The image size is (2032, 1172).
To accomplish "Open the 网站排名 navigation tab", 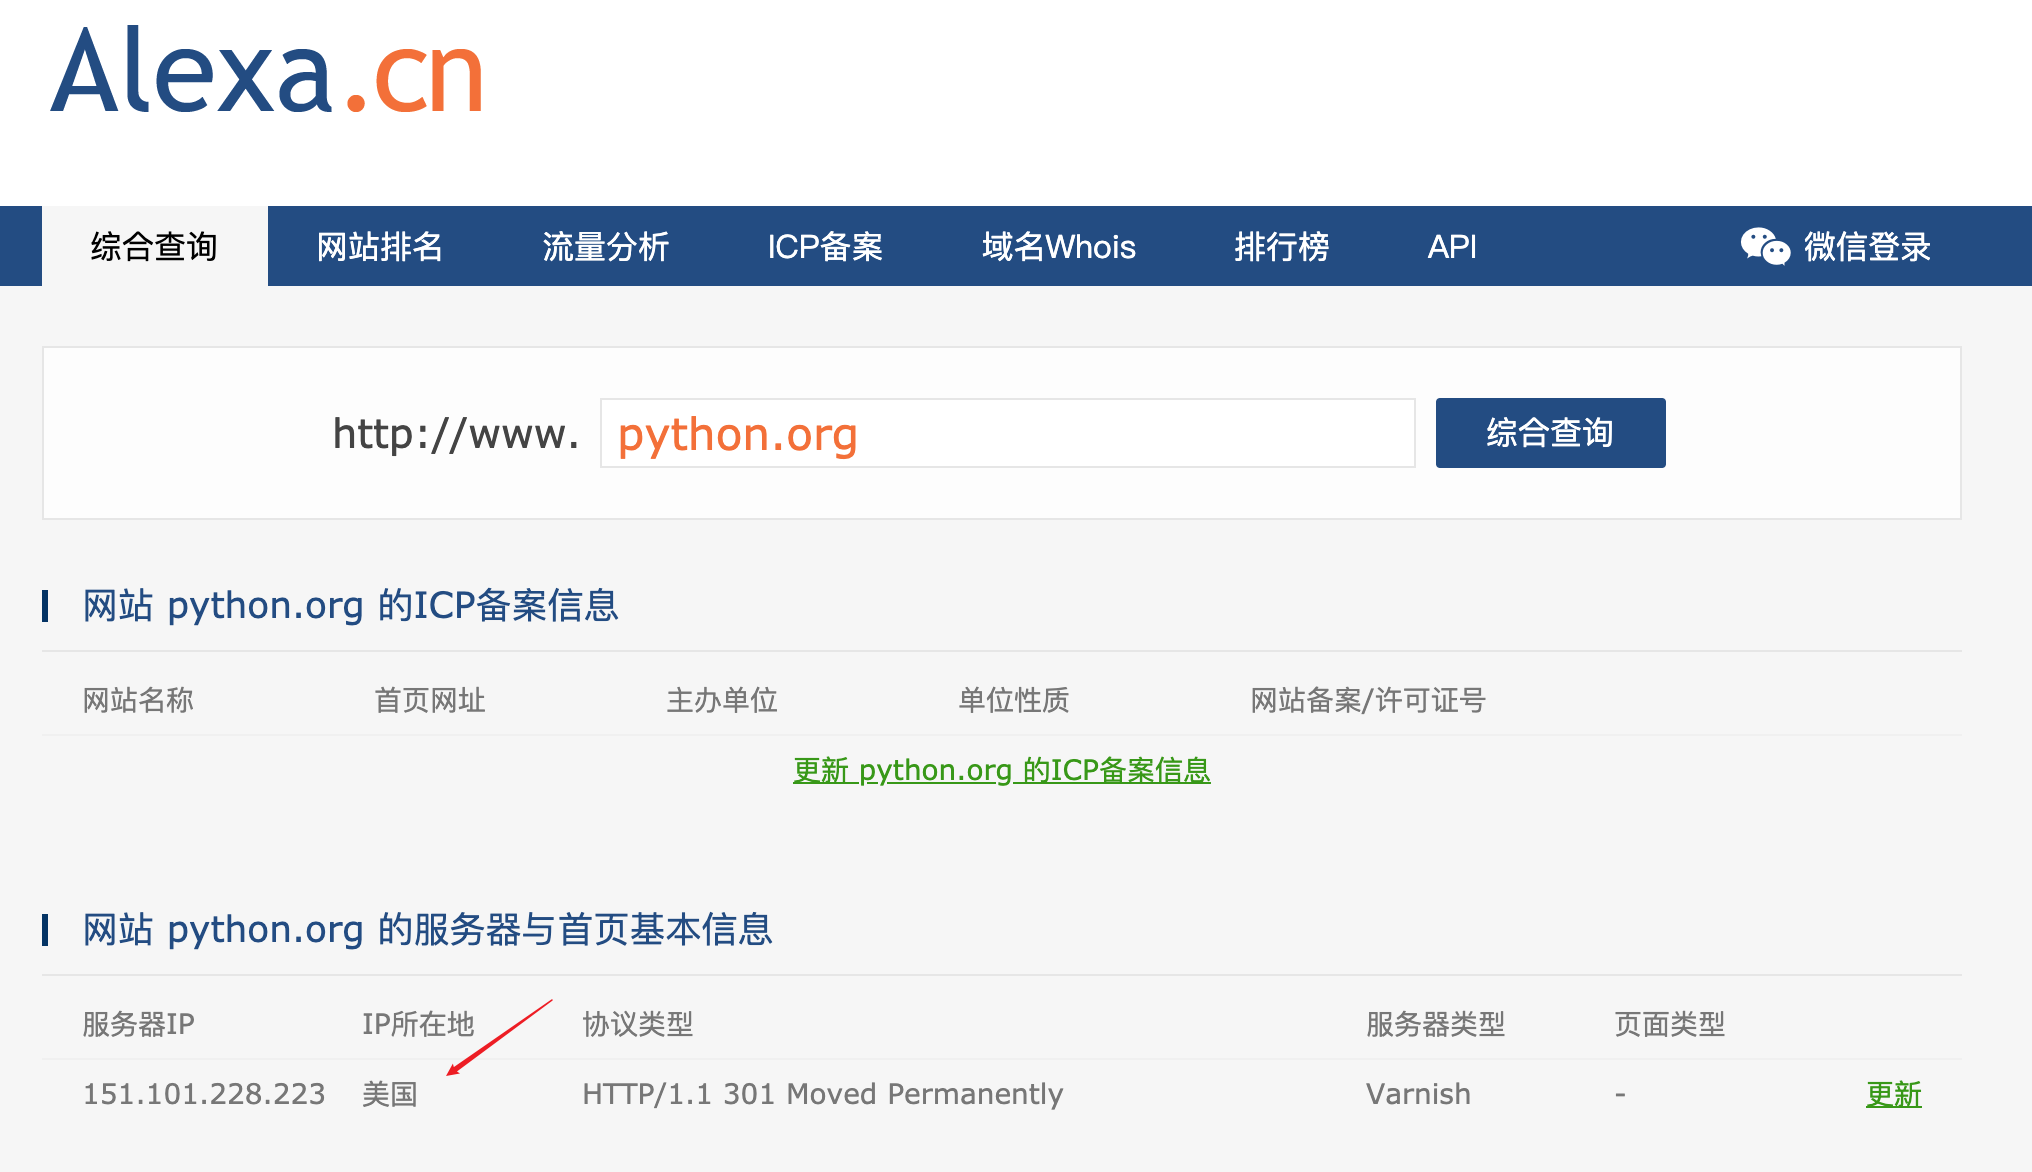I will point(380,246).
